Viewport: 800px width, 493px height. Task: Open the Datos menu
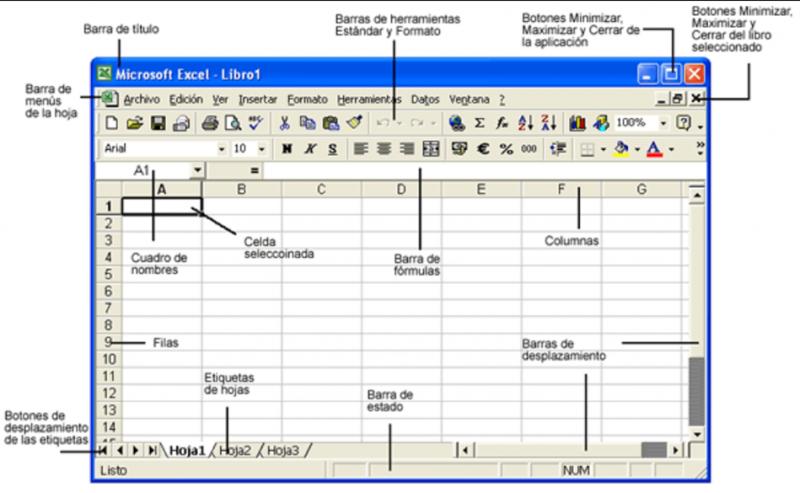point(425,100)
